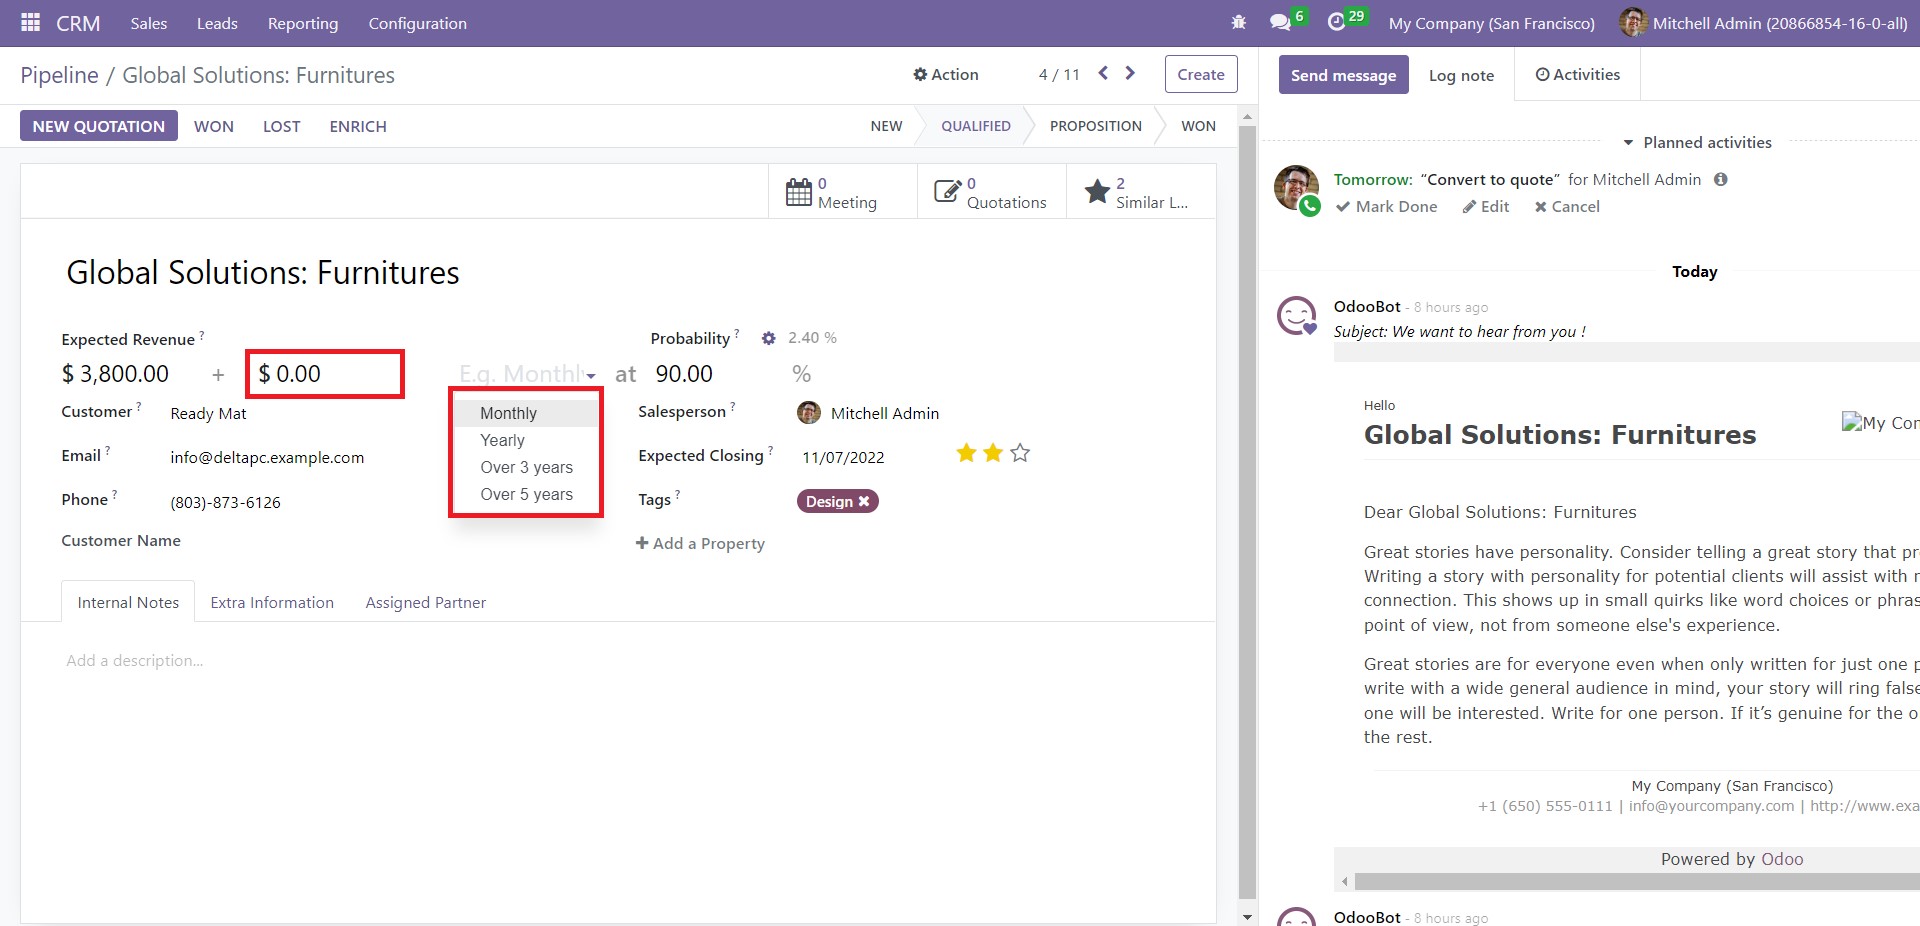
Task: Open Similar Leads star icon
Action: tap(1097, 191)
